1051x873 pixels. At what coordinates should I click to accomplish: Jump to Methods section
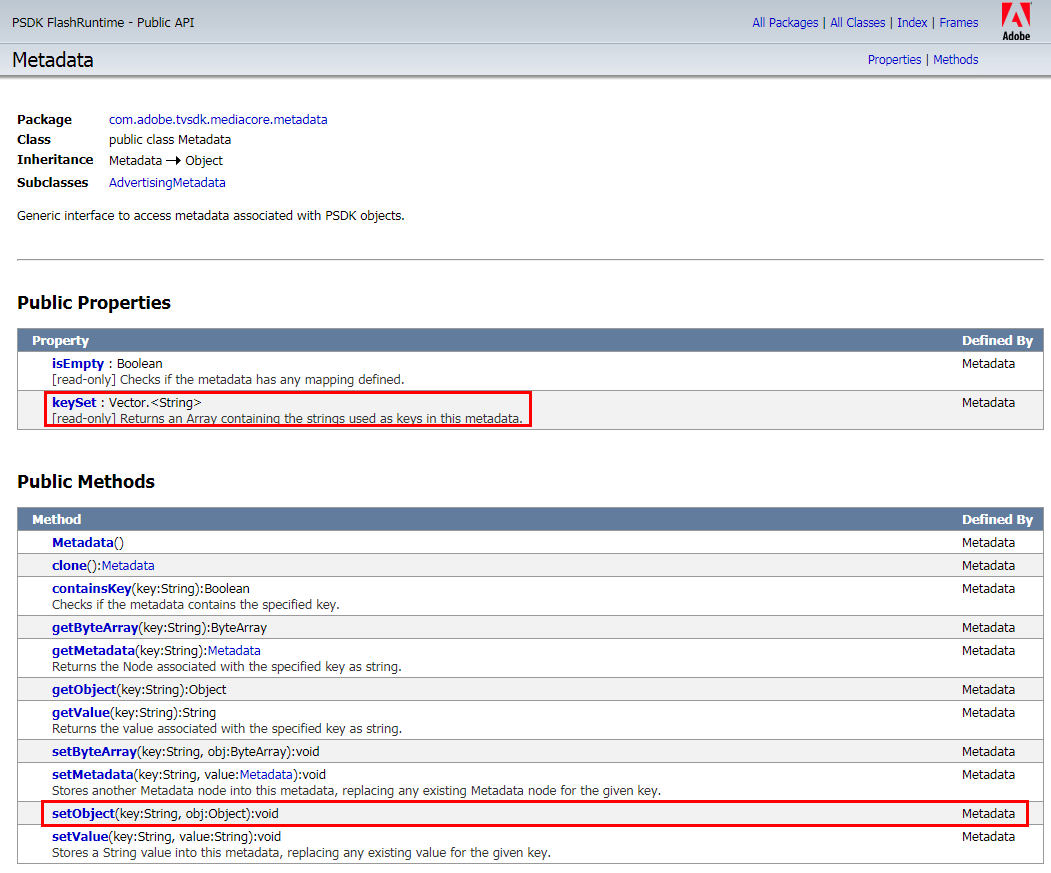click(955, 60)
